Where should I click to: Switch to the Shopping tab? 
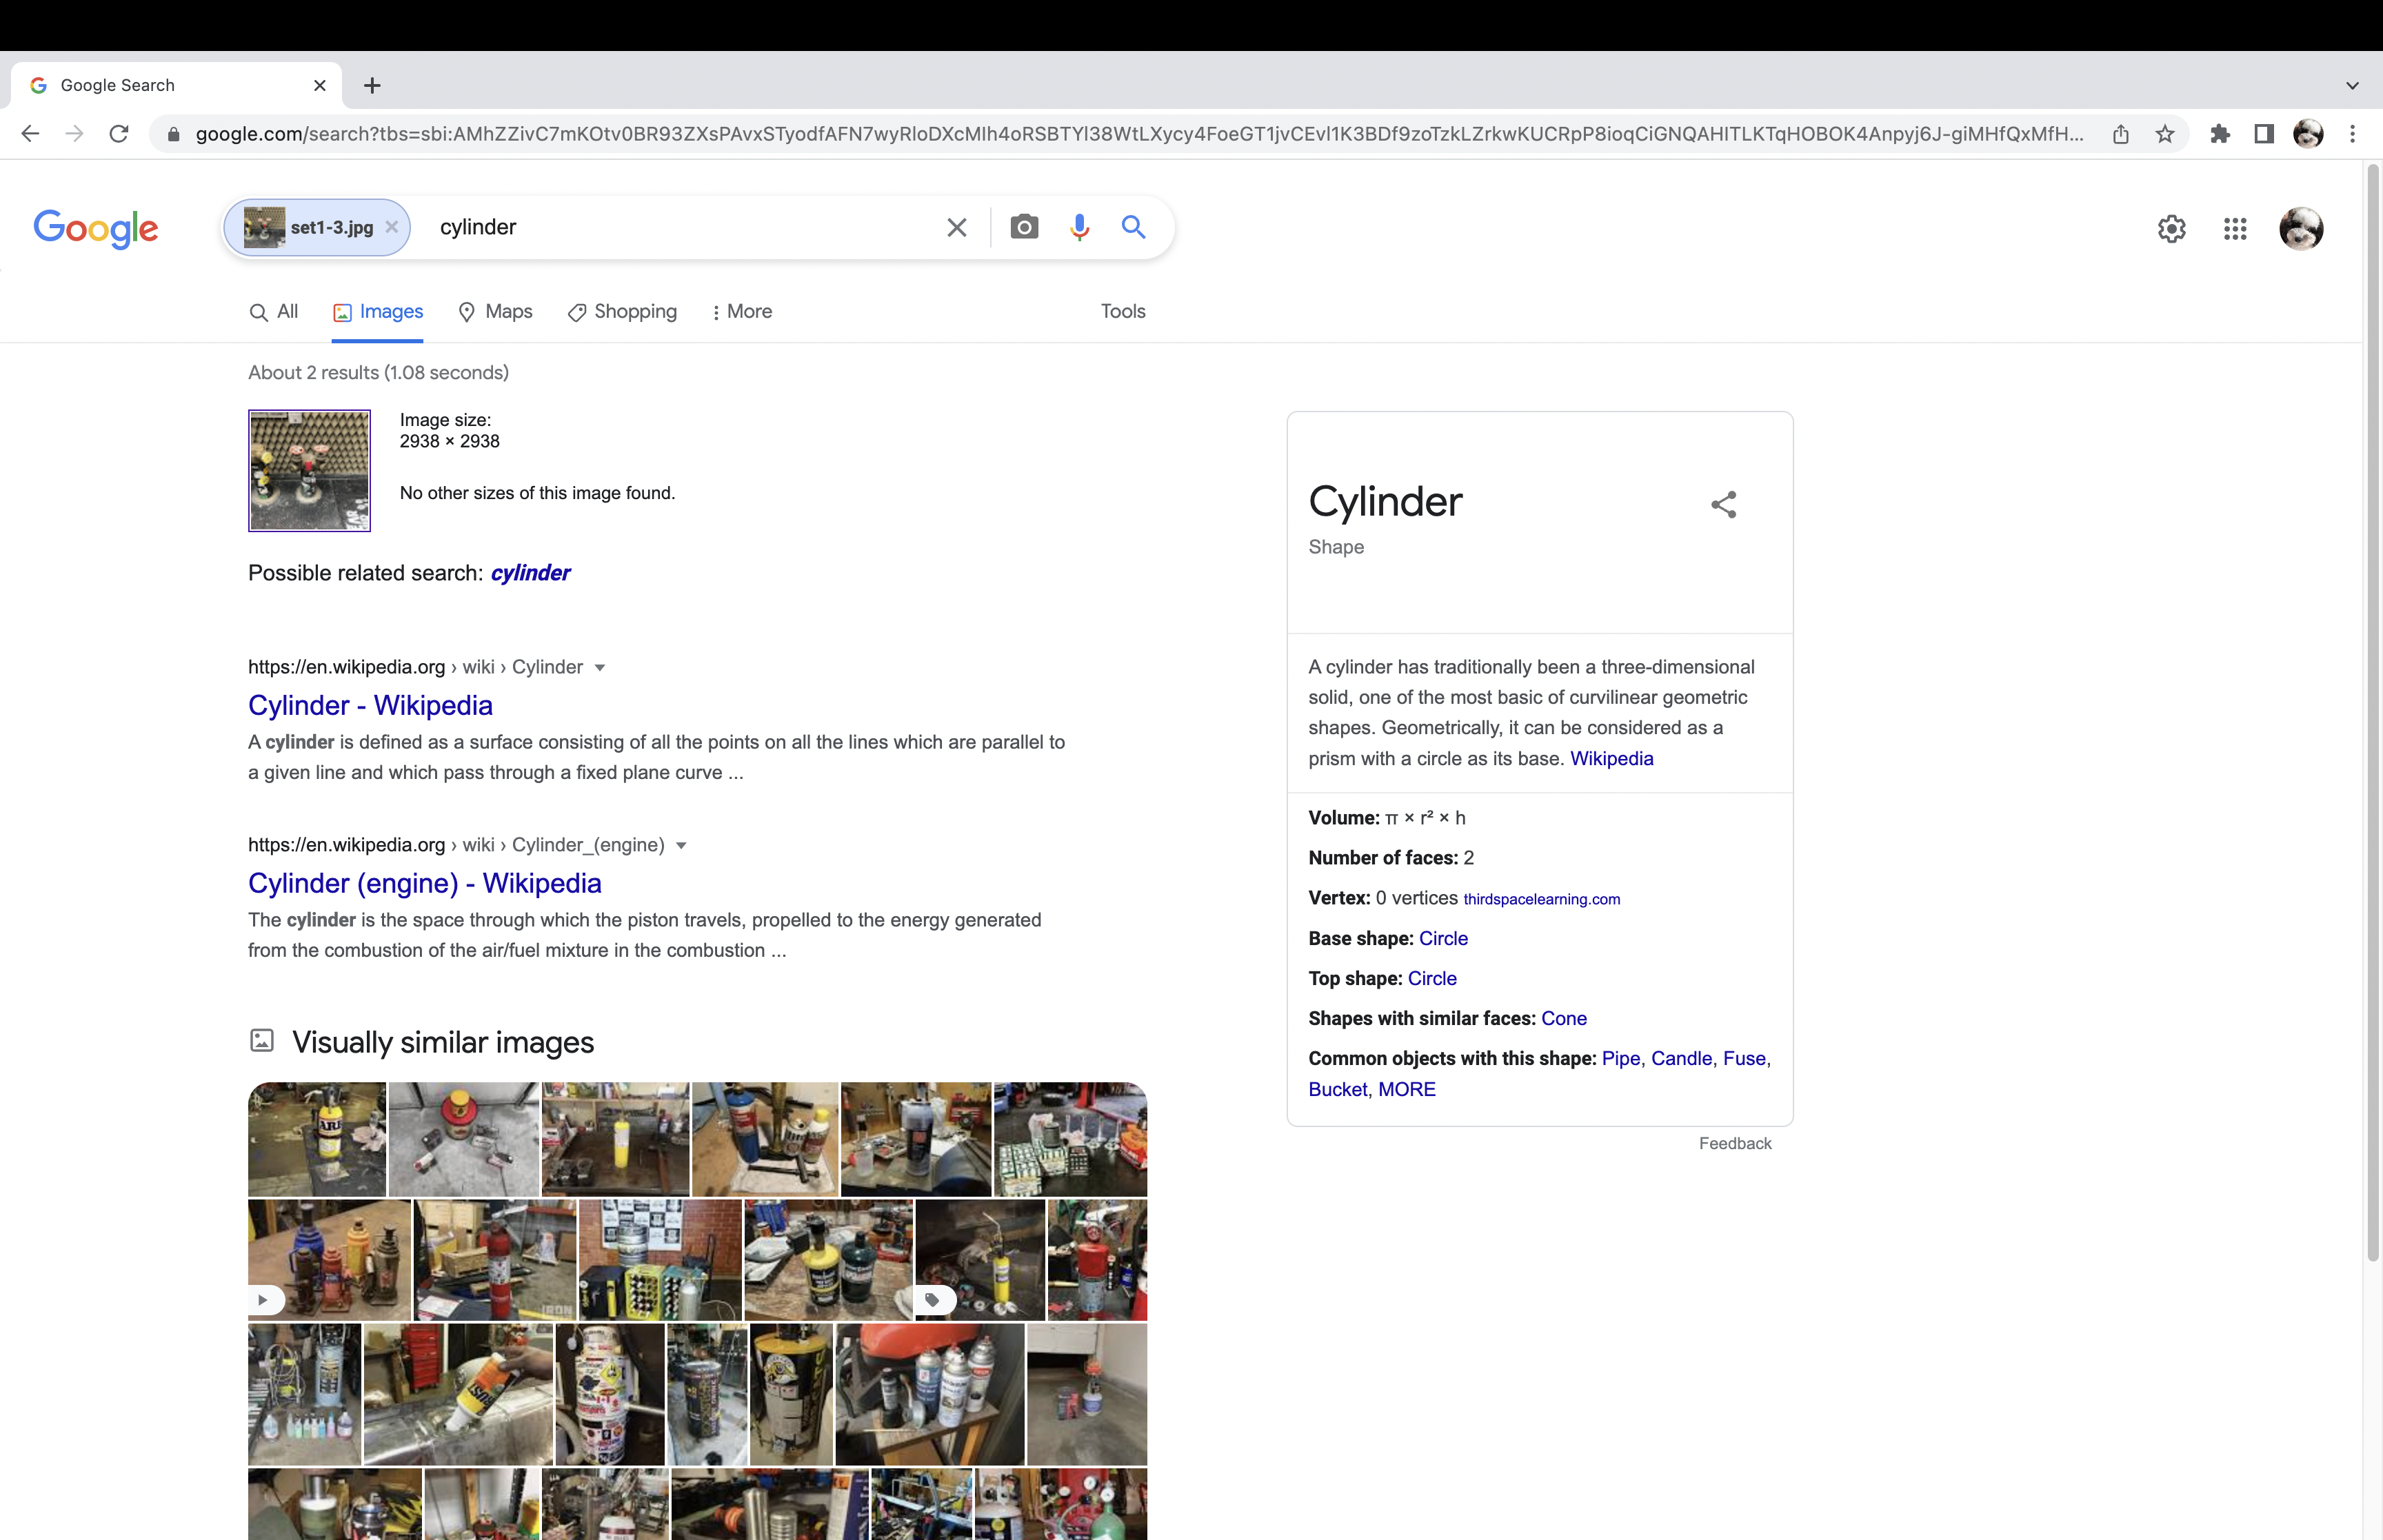point(622,312)
